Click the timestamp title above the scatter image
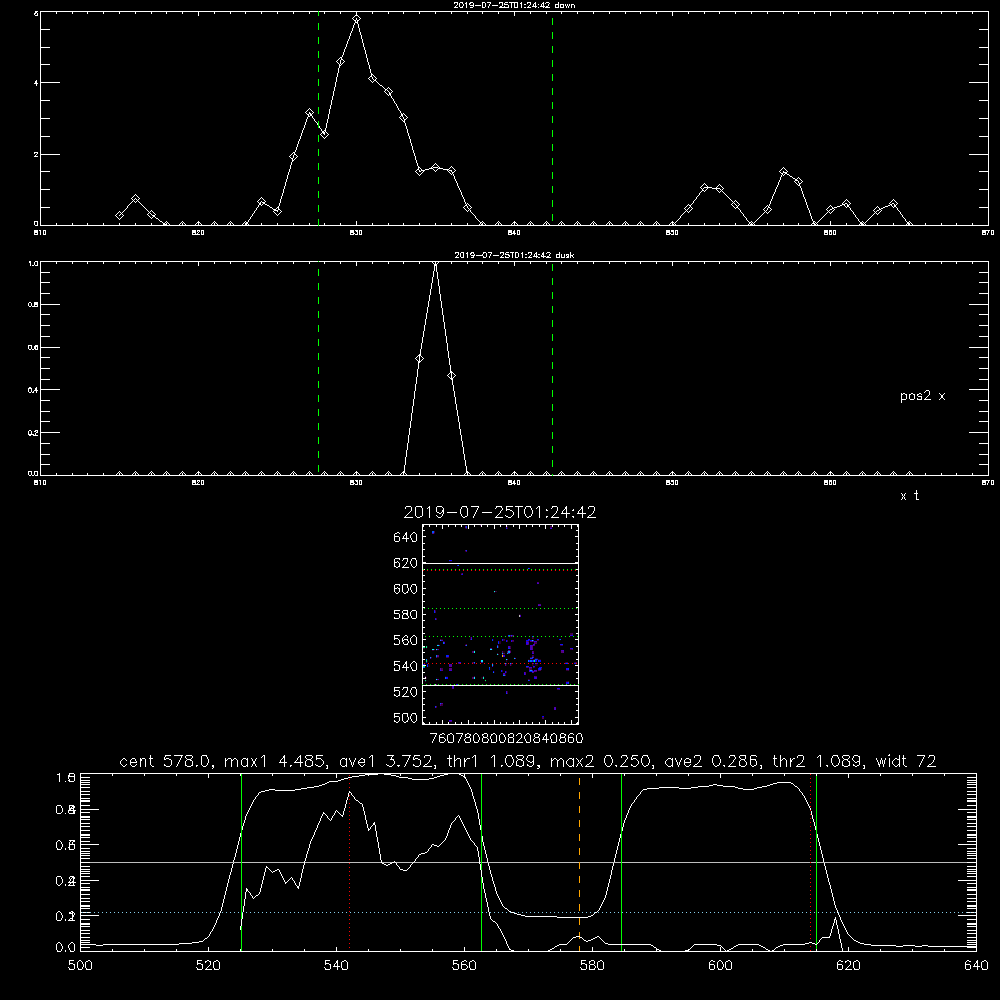Image resolution: width=1000 pixels, height=1000 pixels. click(x=500, y=512)
